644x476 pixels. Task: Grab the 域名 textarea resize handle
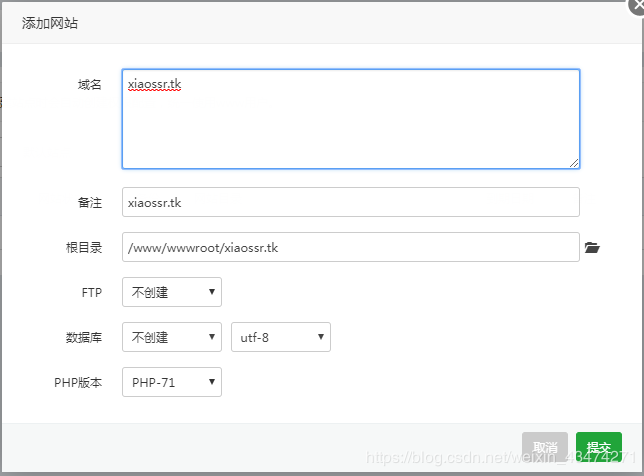click(574, 163)
